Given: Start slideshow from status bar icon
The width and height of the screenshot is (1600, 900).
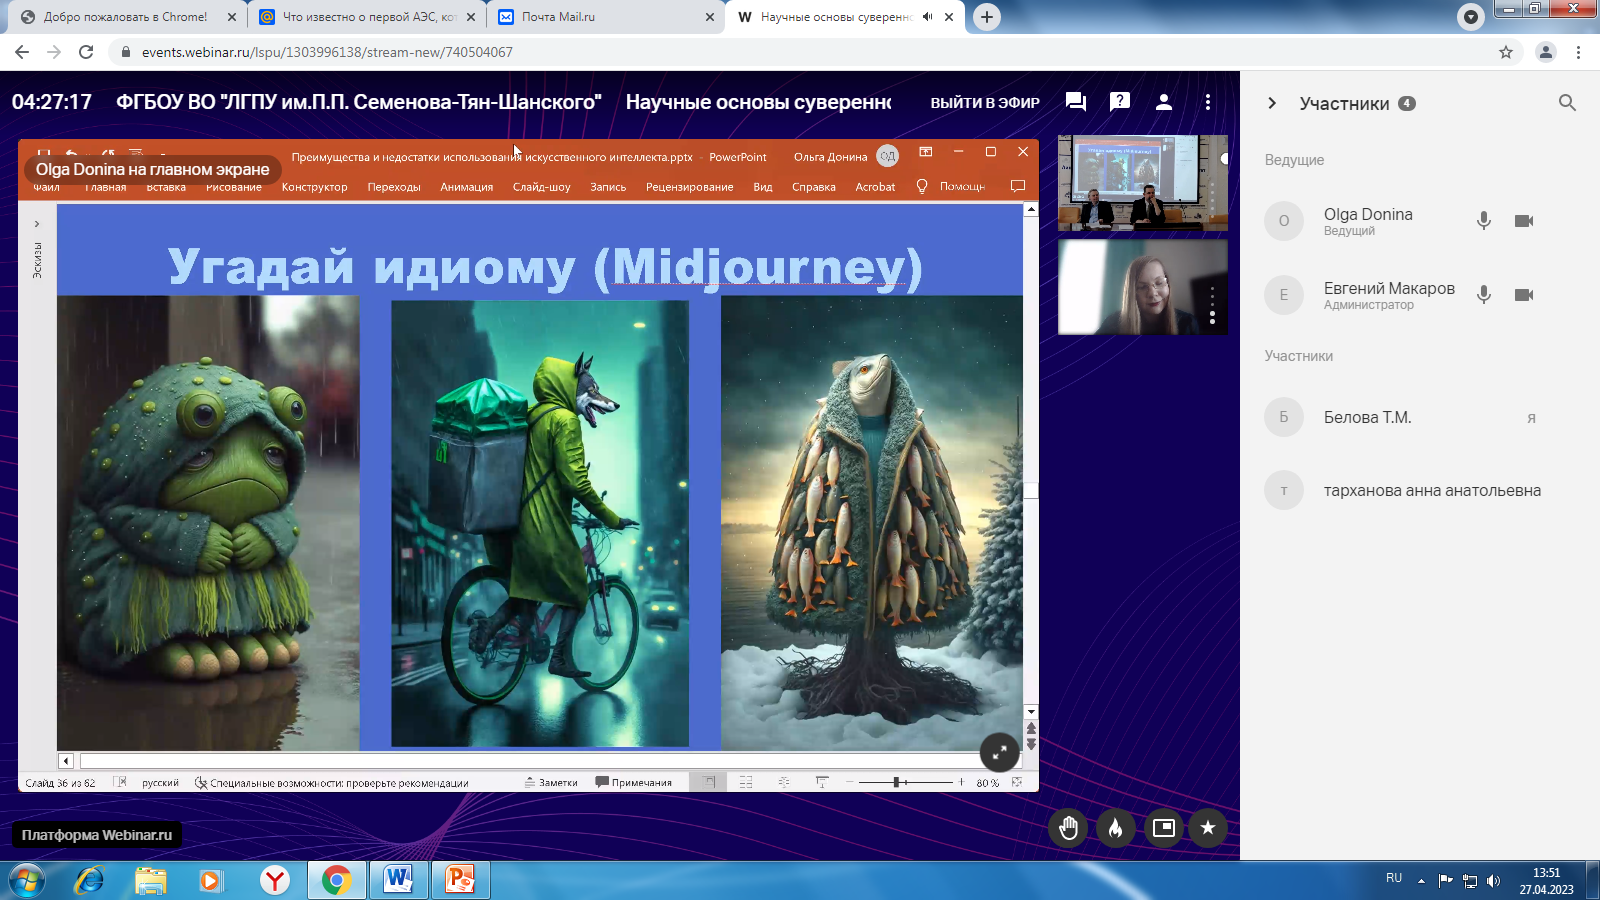Looking at the screenshot, I should pyautogui.click(x=822, y=782).
